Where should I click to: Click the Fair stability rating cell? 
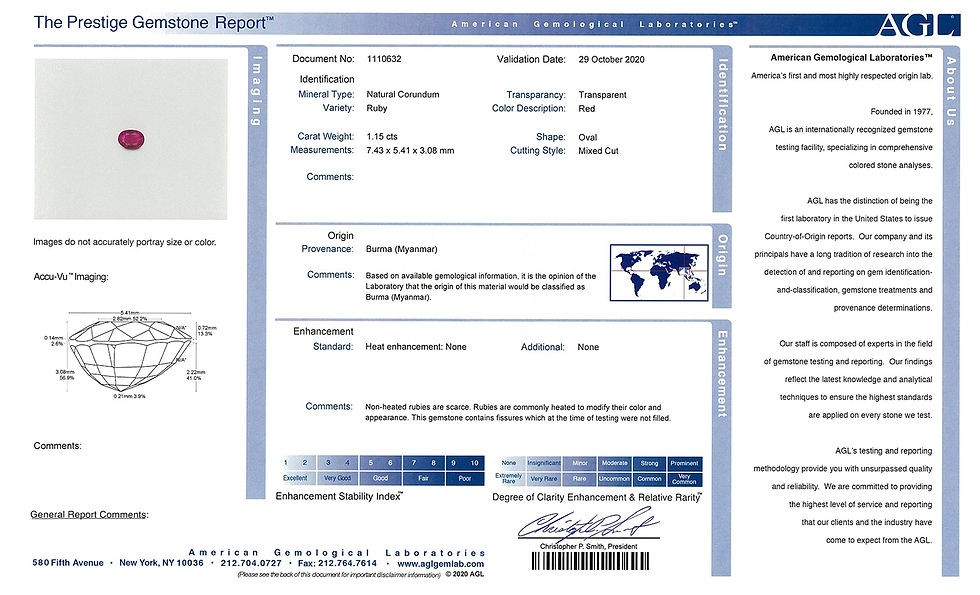point(423,478)
